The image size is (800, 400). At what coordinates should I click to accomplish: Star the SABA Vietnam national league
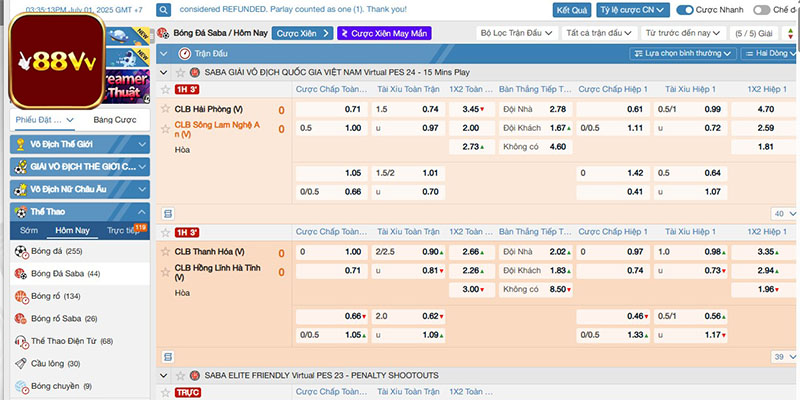pyautogui.click(x=181, y=73)
